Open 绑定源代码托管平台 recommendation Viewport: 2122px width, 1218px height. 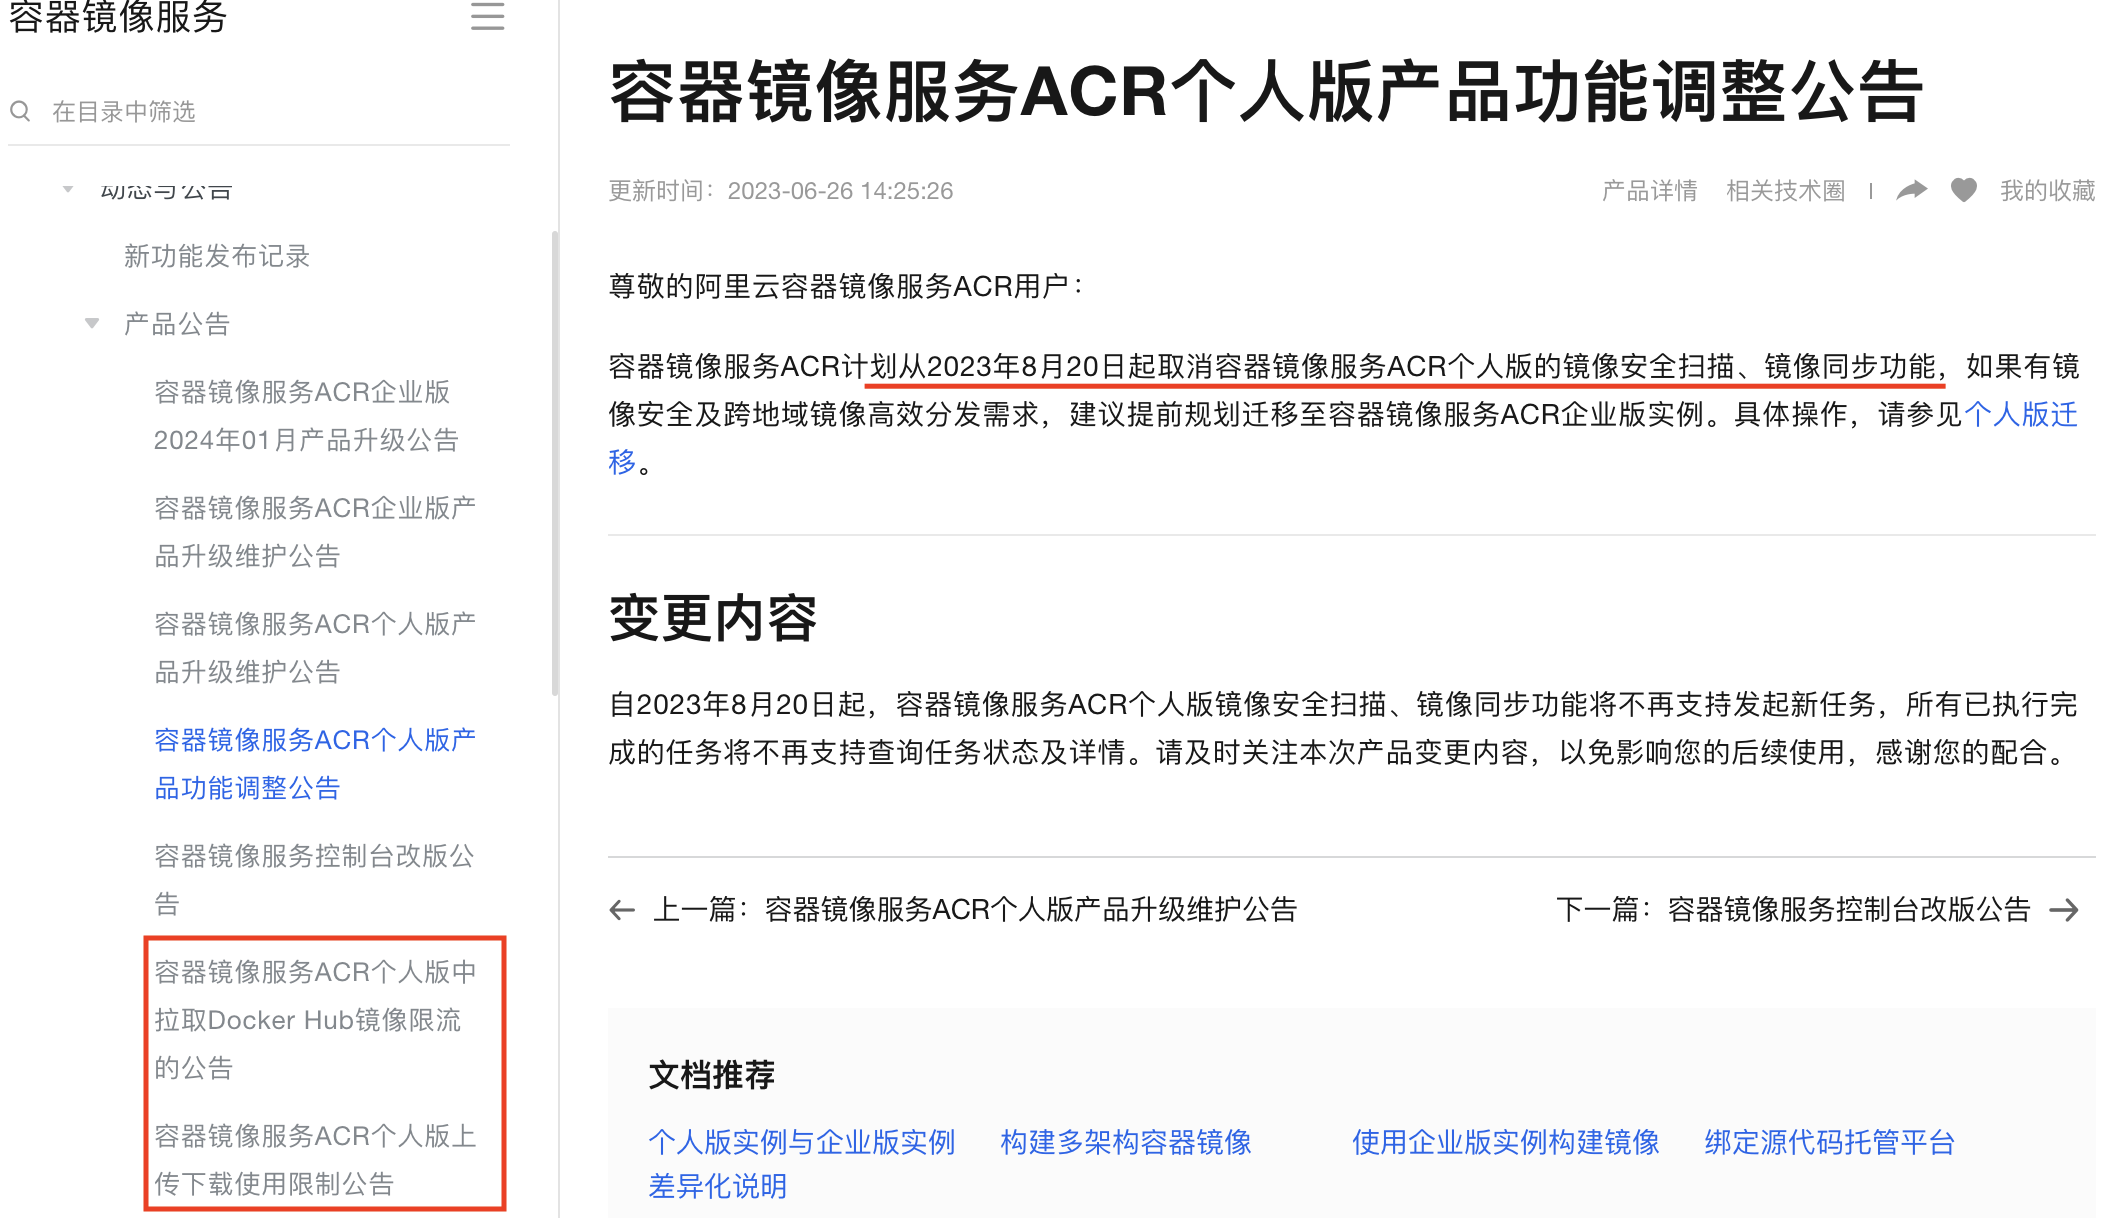1830,1142
